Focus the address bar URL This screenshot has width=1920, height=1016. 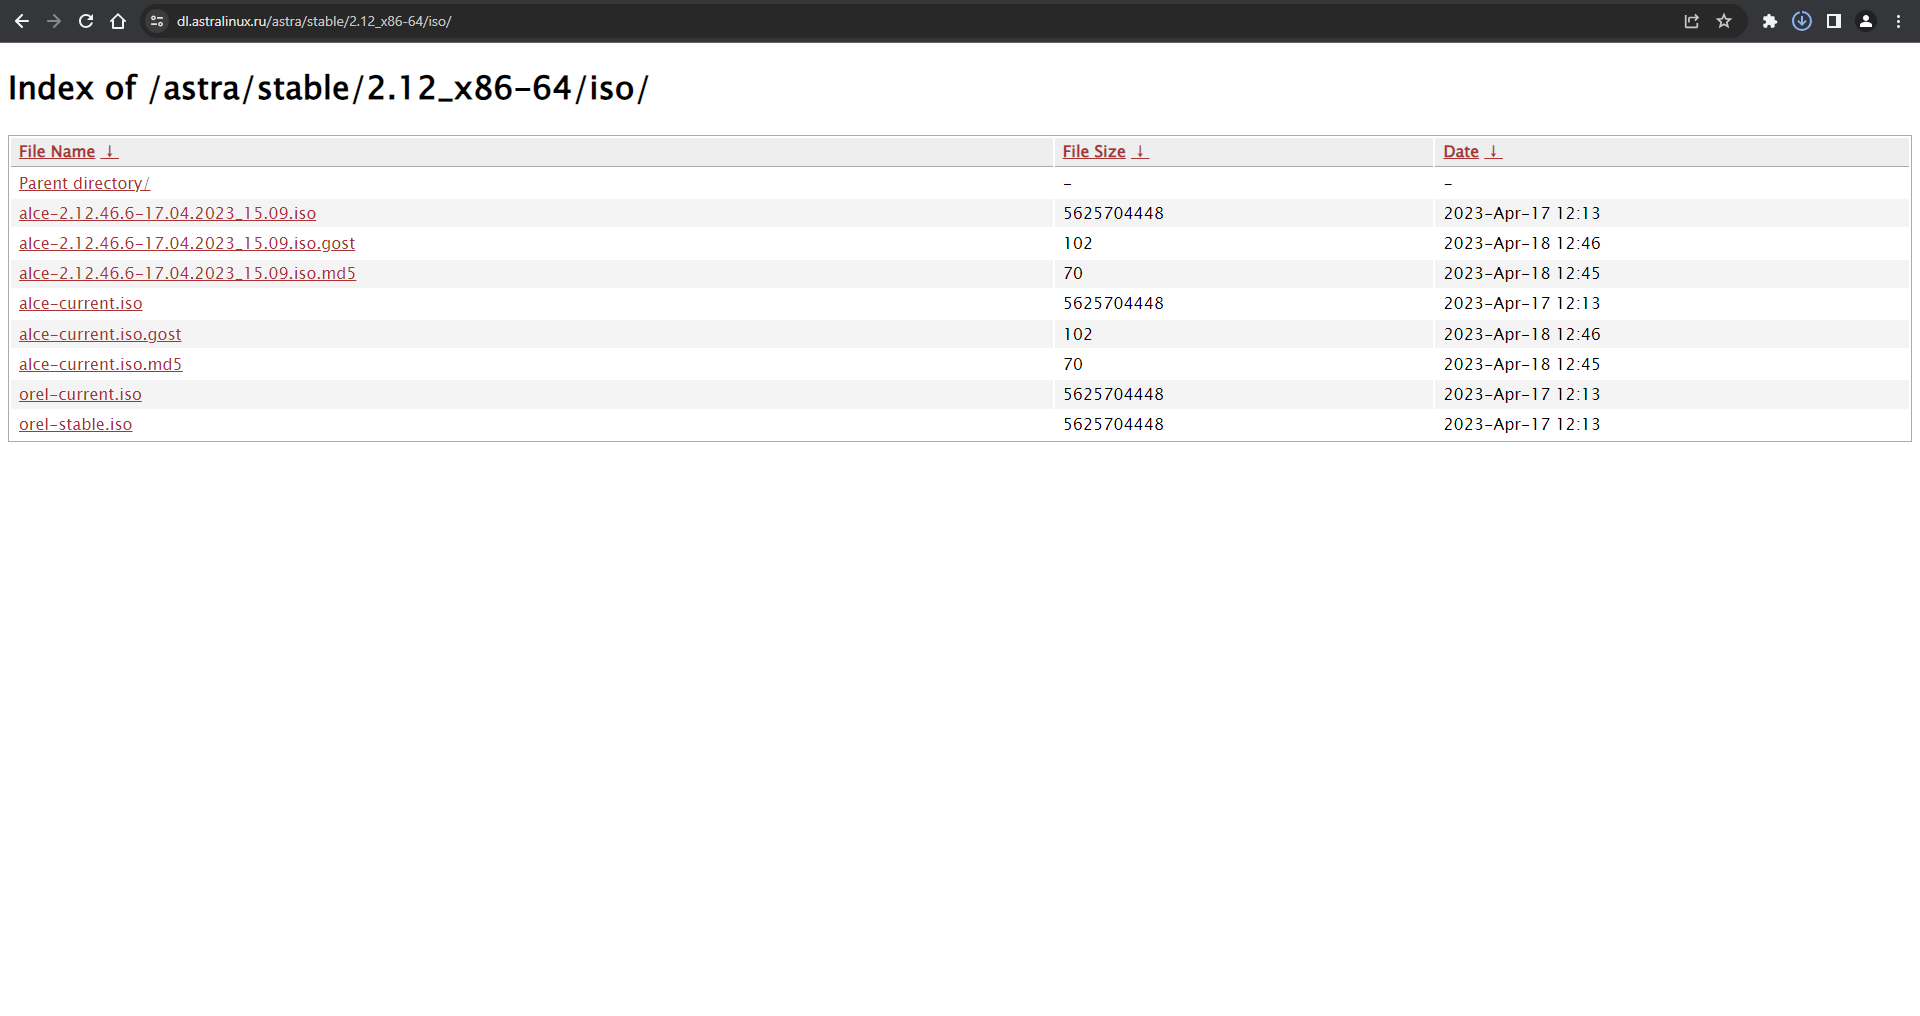(x=314, y=21)
